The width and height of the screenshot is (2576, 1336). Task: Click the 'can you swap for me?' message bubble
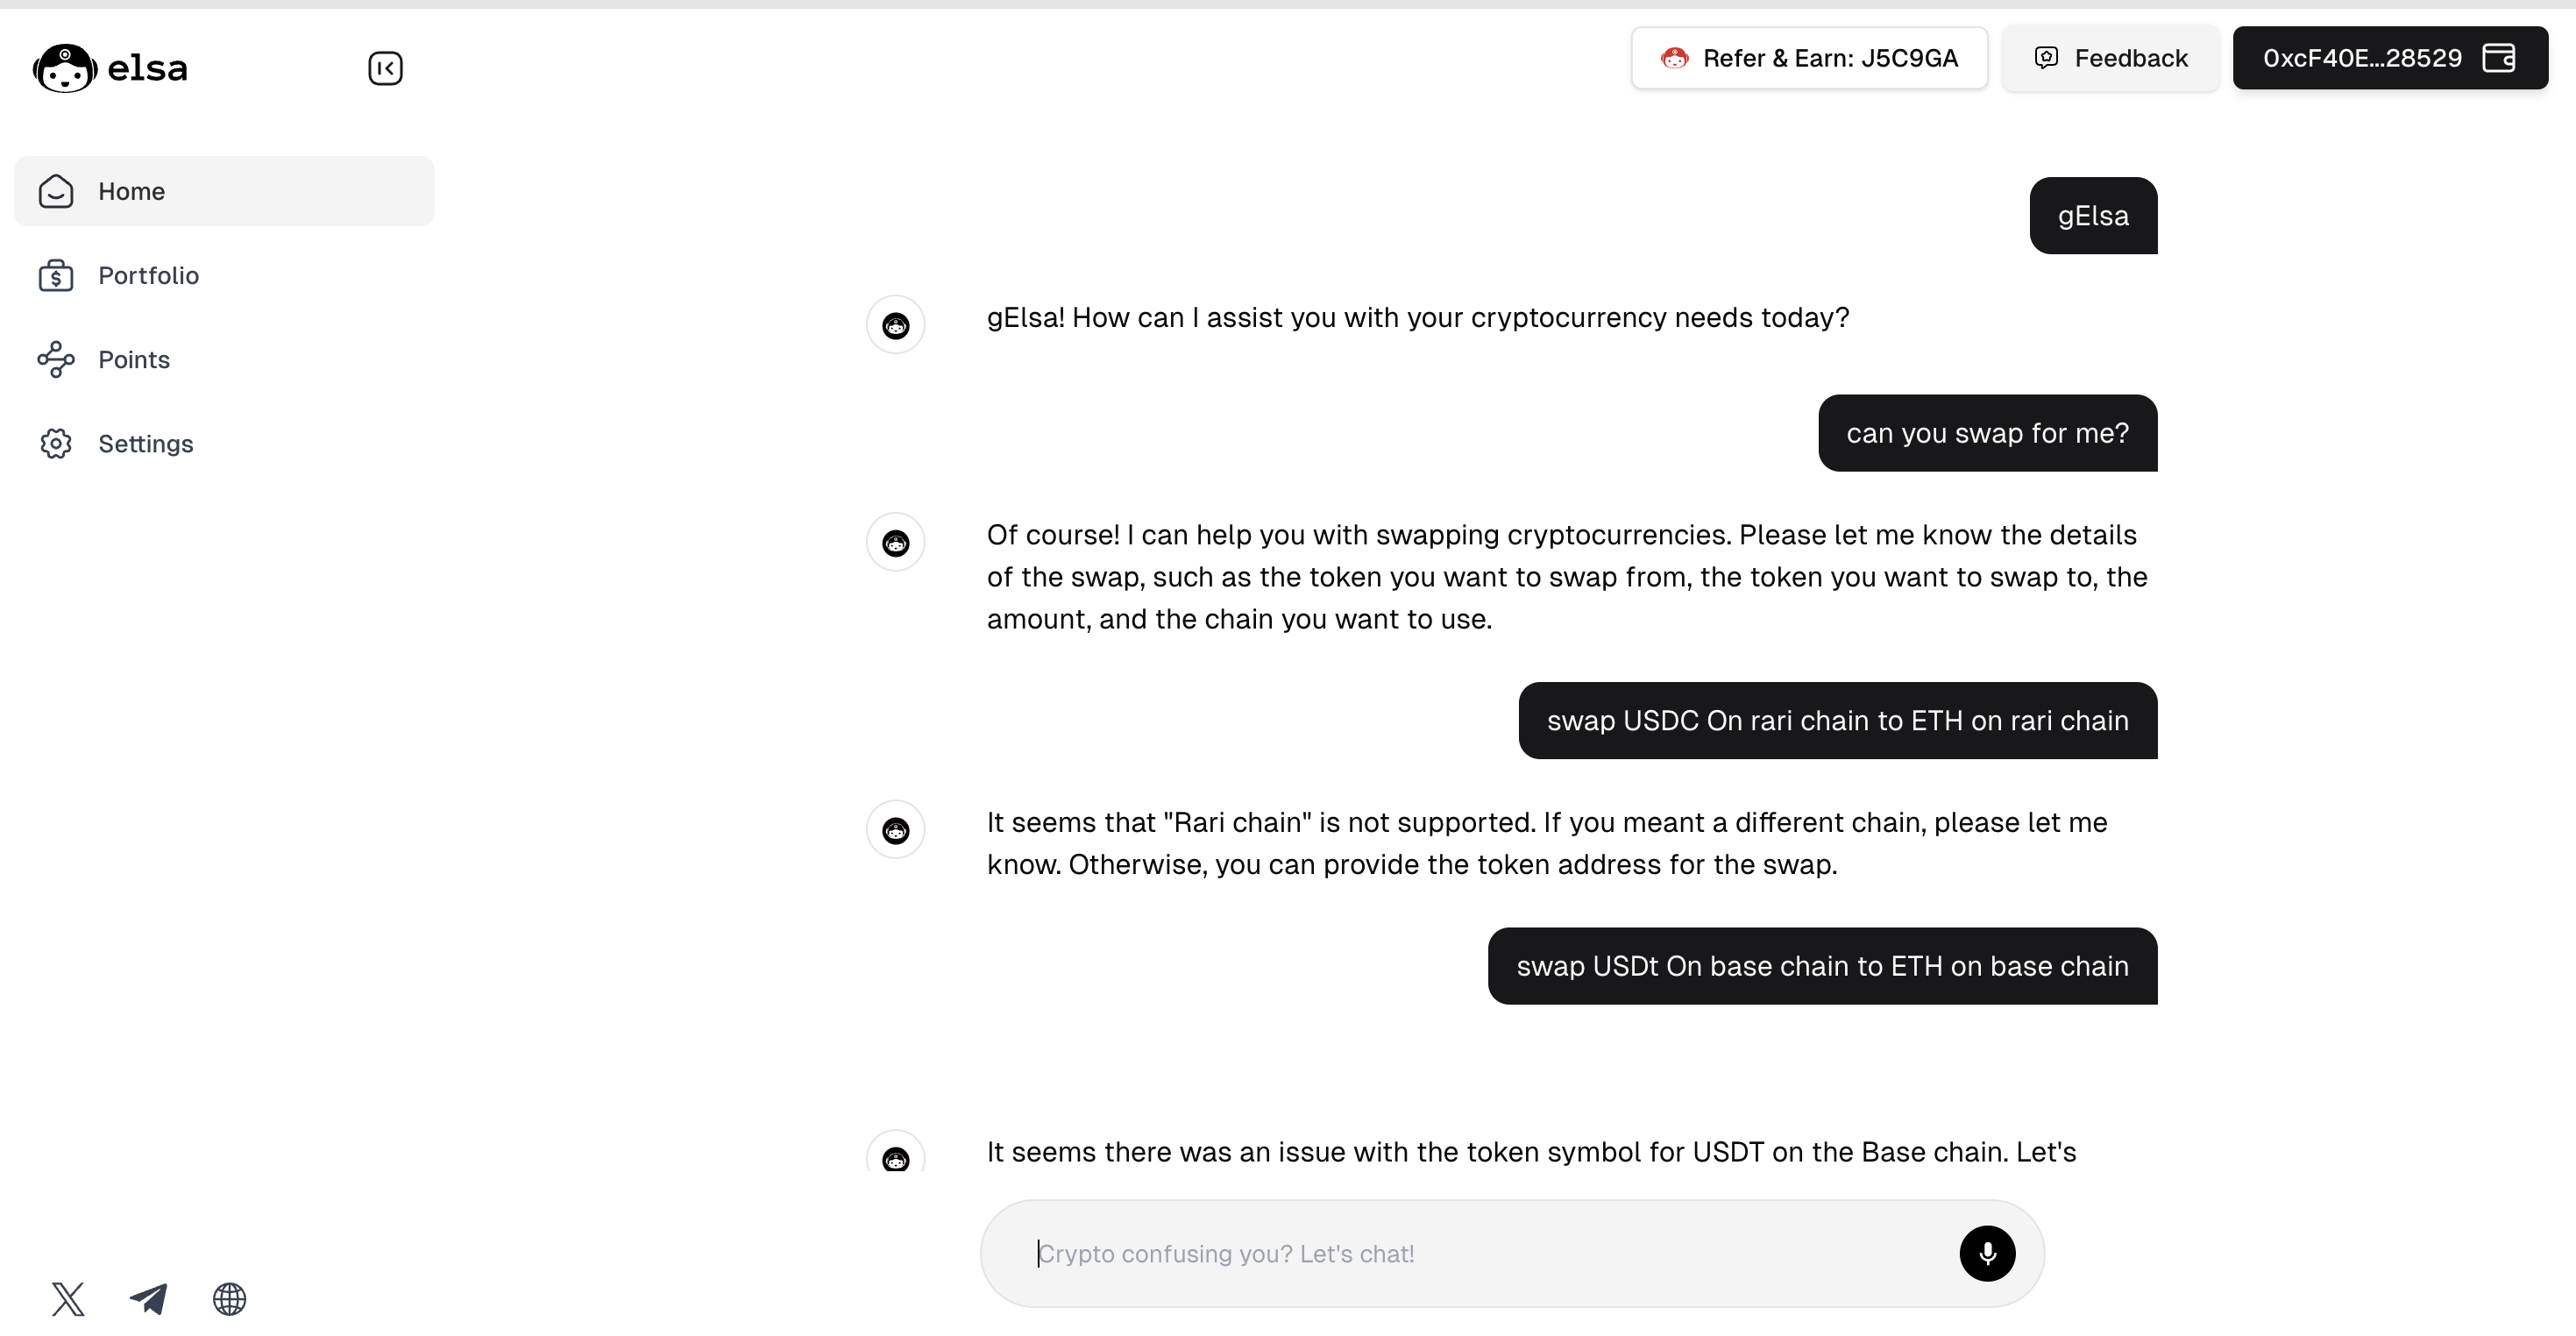point(1987,433)
